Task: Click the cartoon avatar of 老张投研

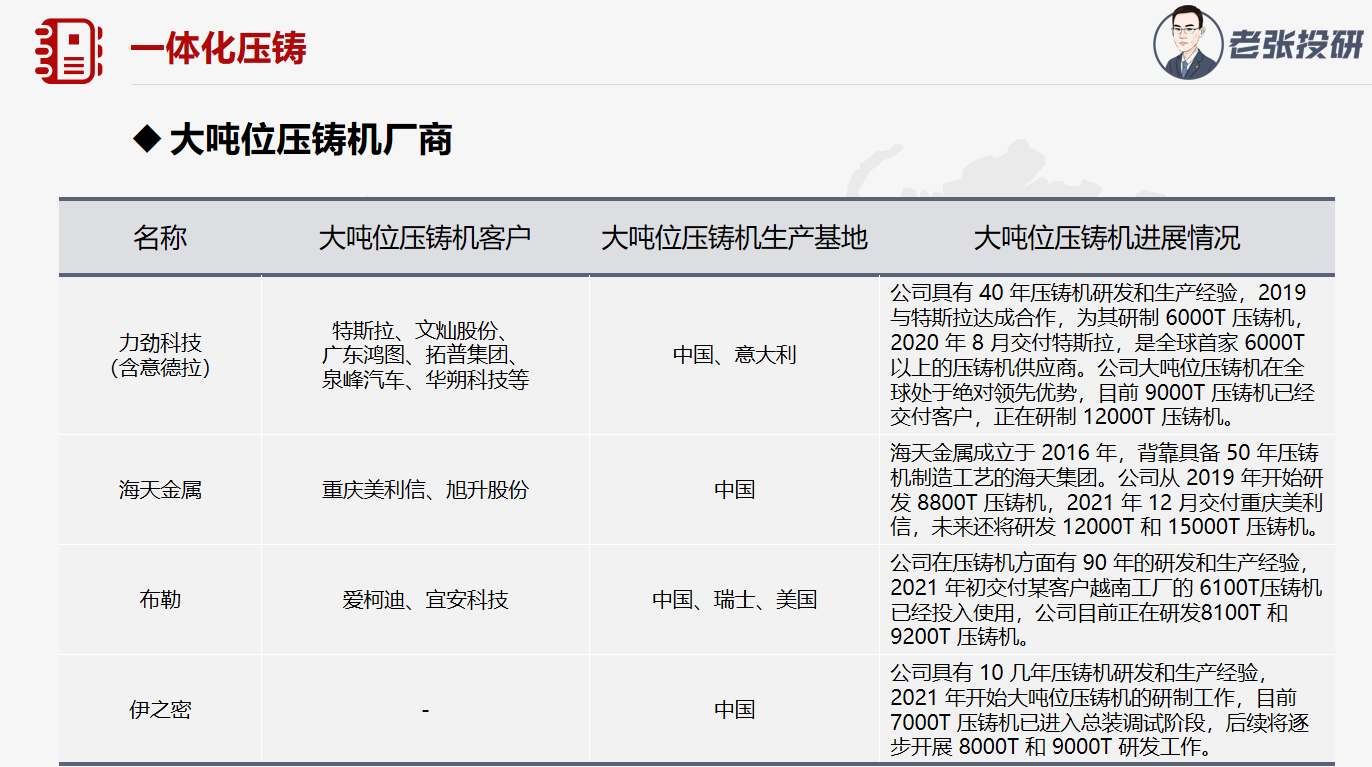Action: pos(1187,43)
